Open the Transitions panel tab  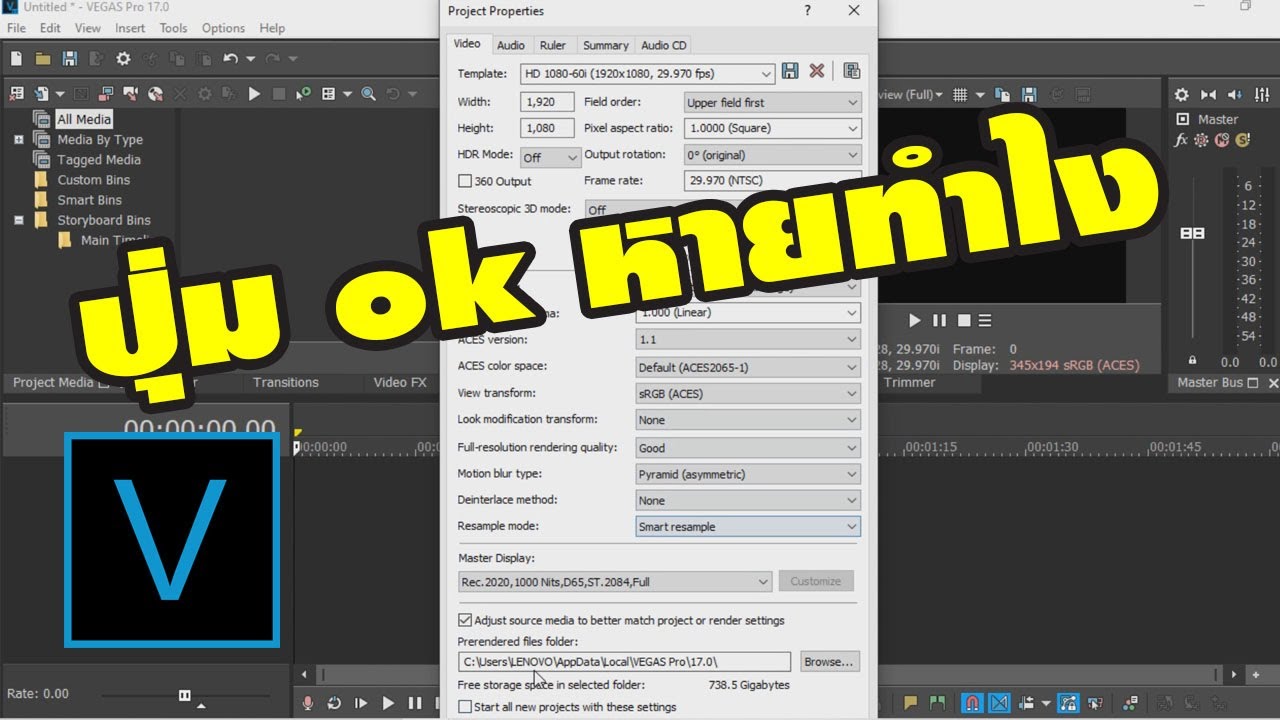pyautogui.click(x=286, y=382)
